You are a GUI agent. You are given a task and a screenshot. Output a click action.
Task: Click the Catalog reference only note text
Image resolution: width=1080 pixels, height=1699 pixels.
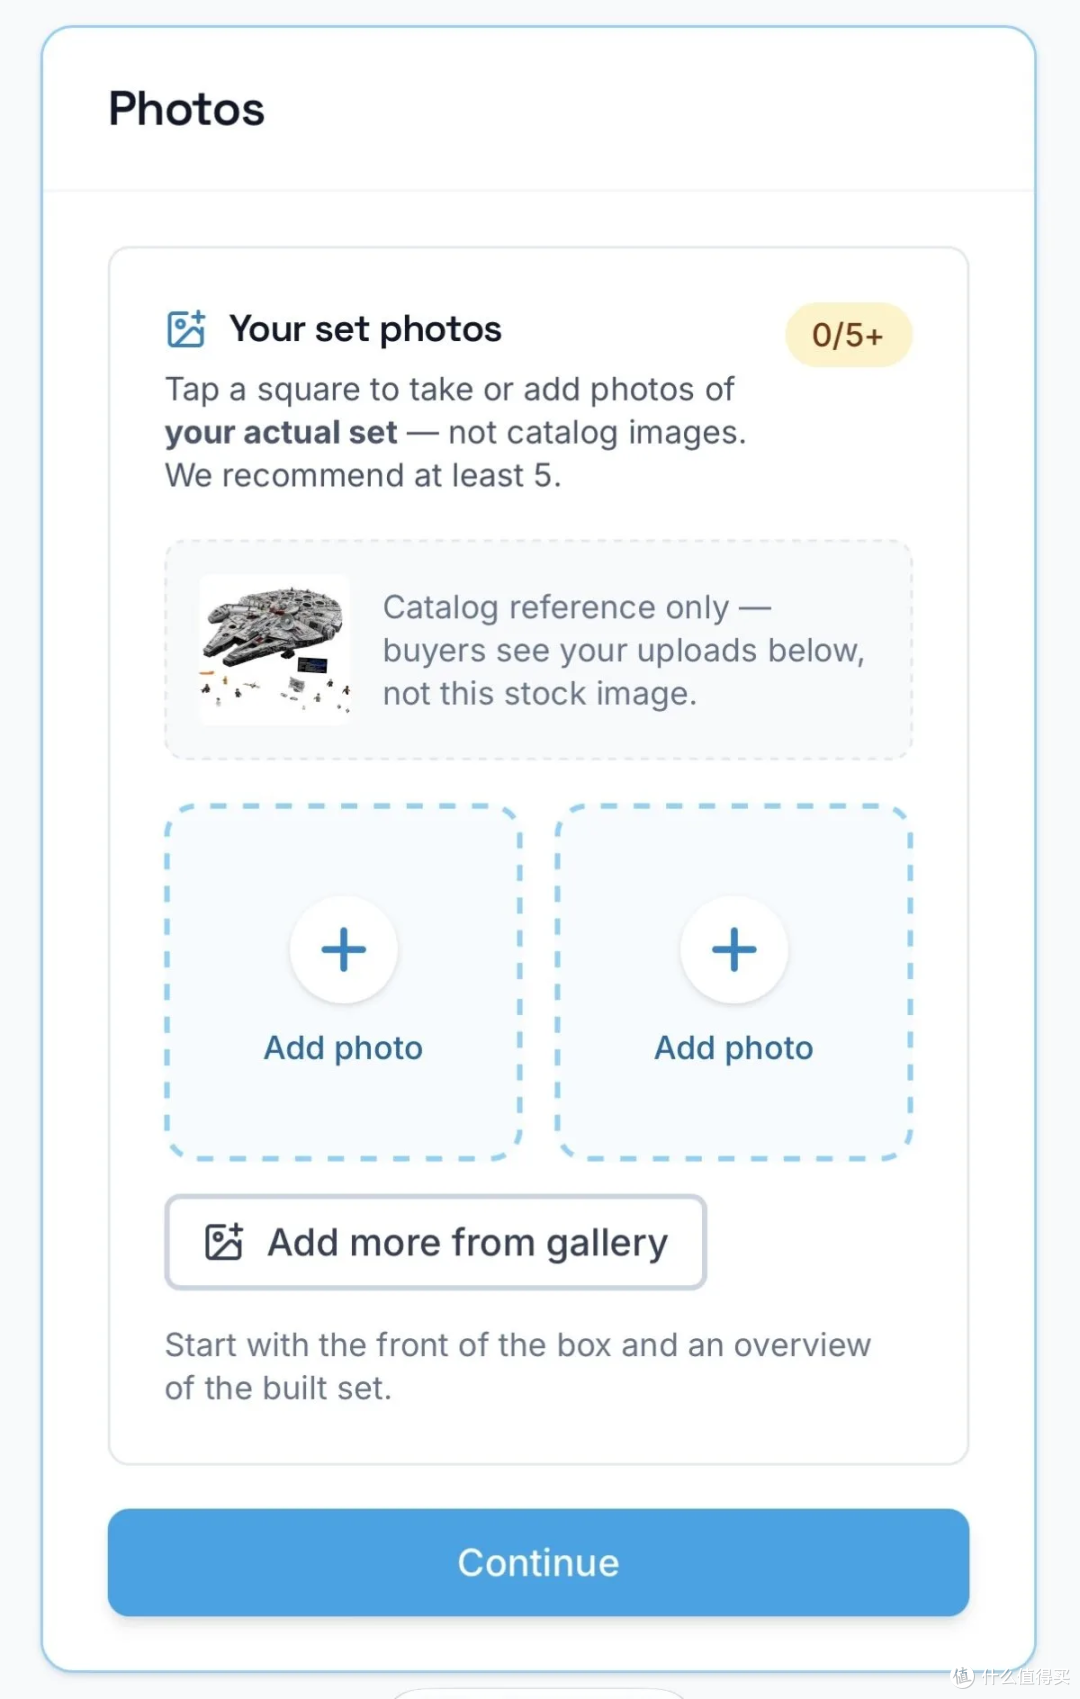point(624,650)
